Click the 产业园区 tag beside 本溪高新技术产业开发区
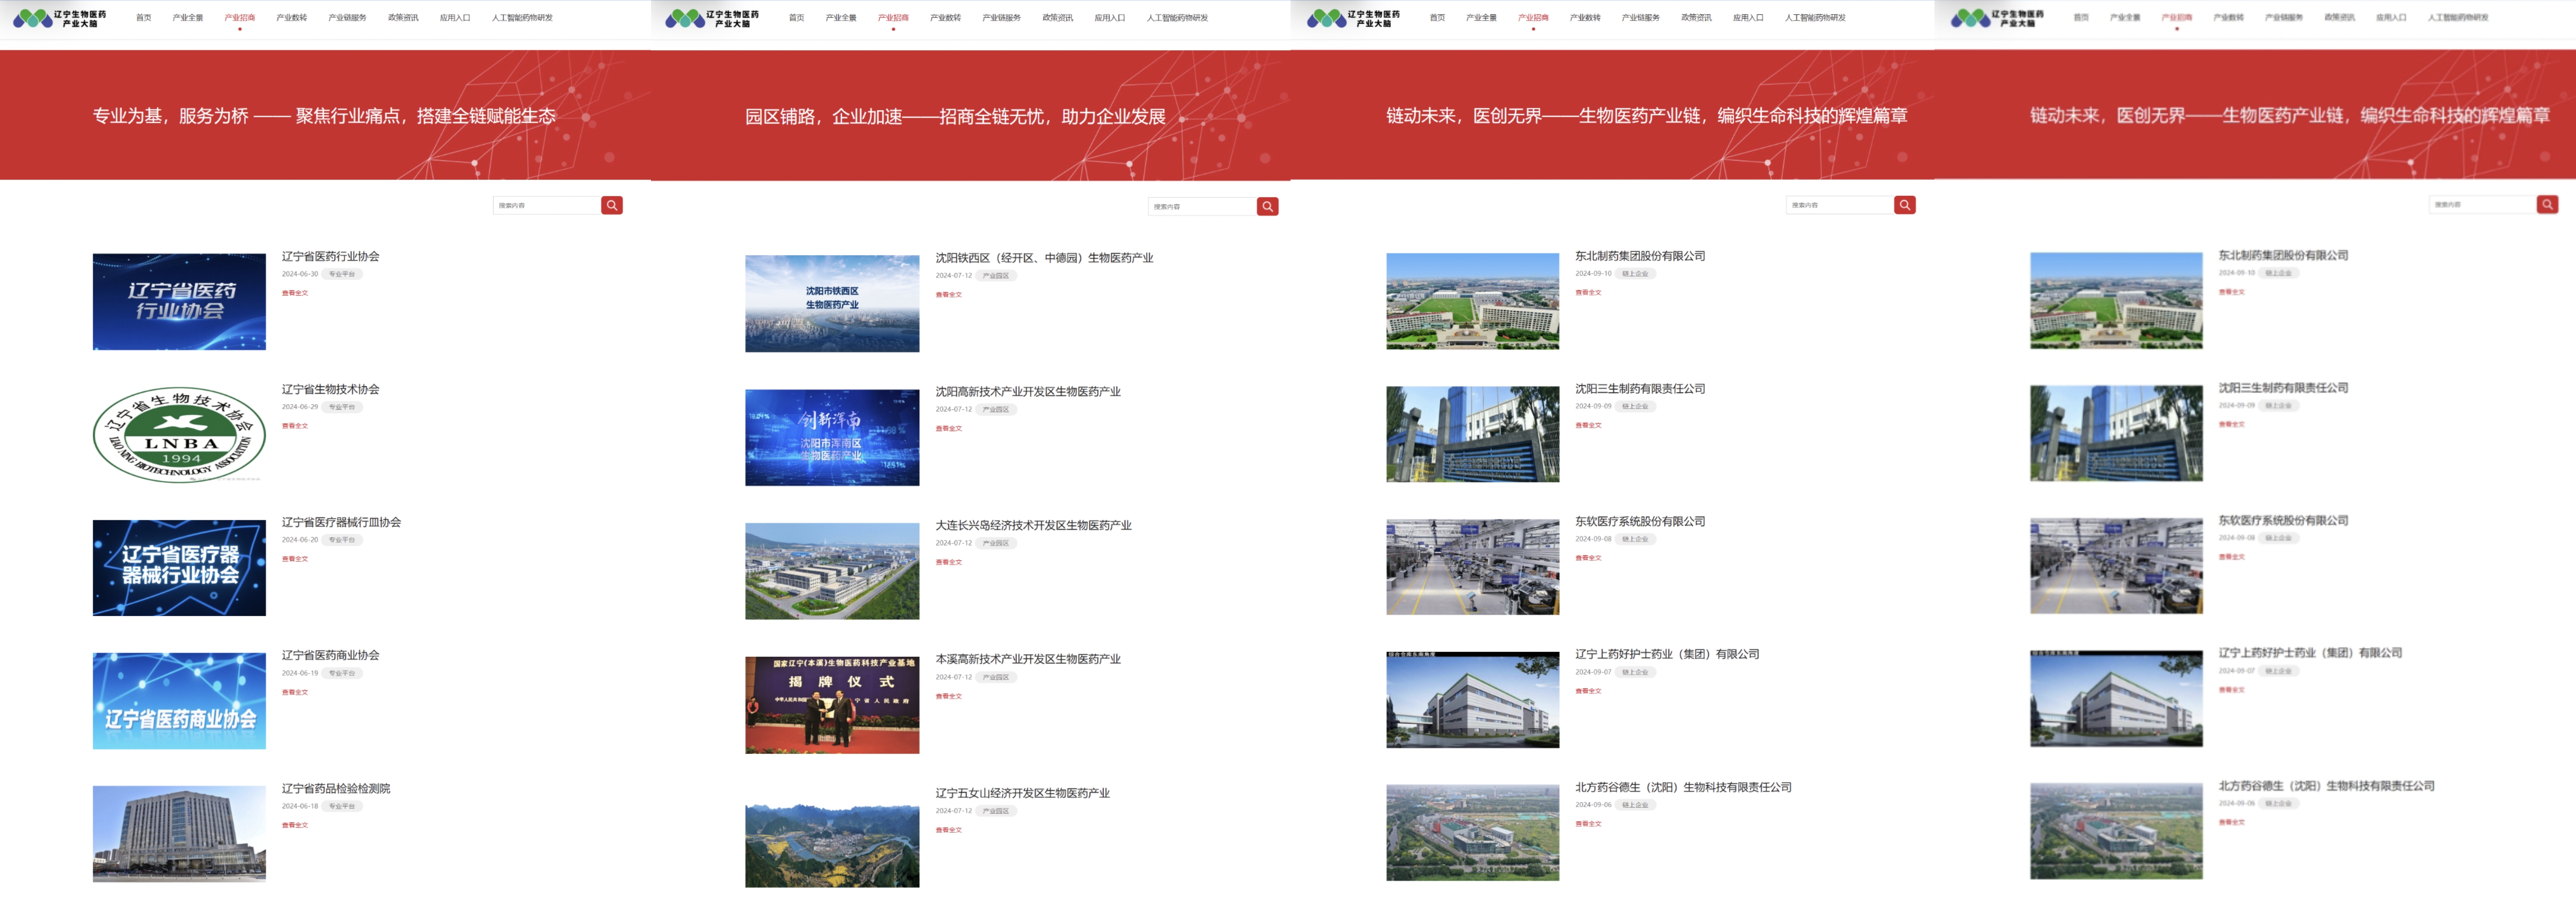 click(x=996, y=677)
